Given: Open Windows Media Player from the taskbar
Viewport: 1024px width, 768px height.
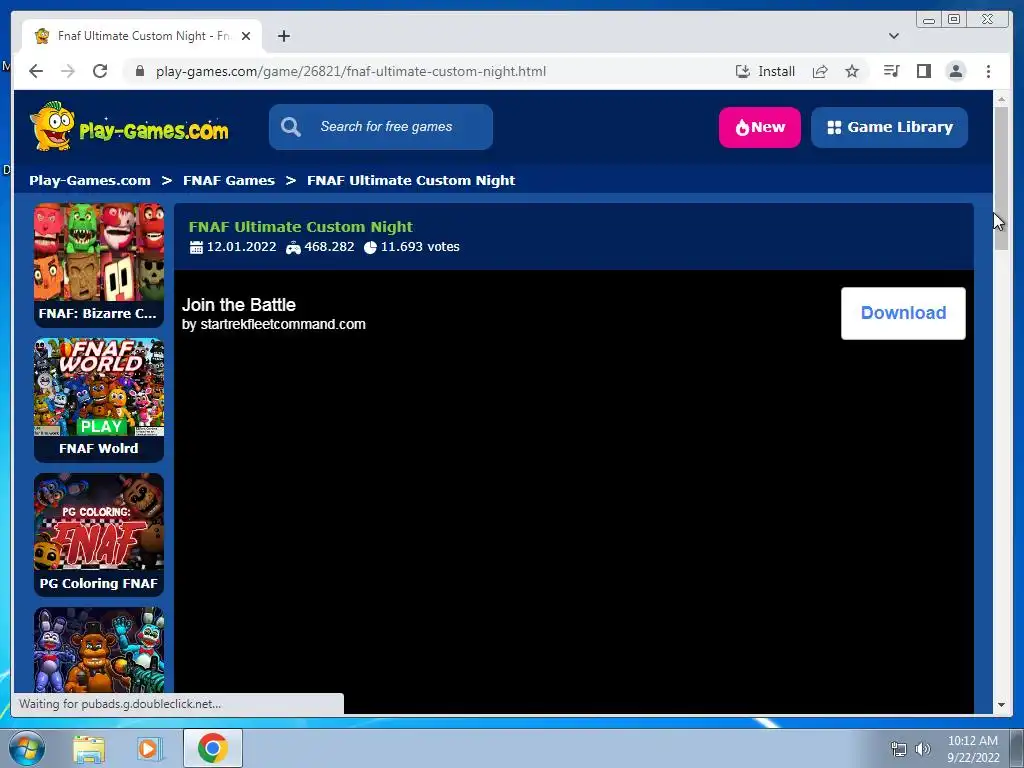Looking at the screenshot, I should (x=149, y=749).
